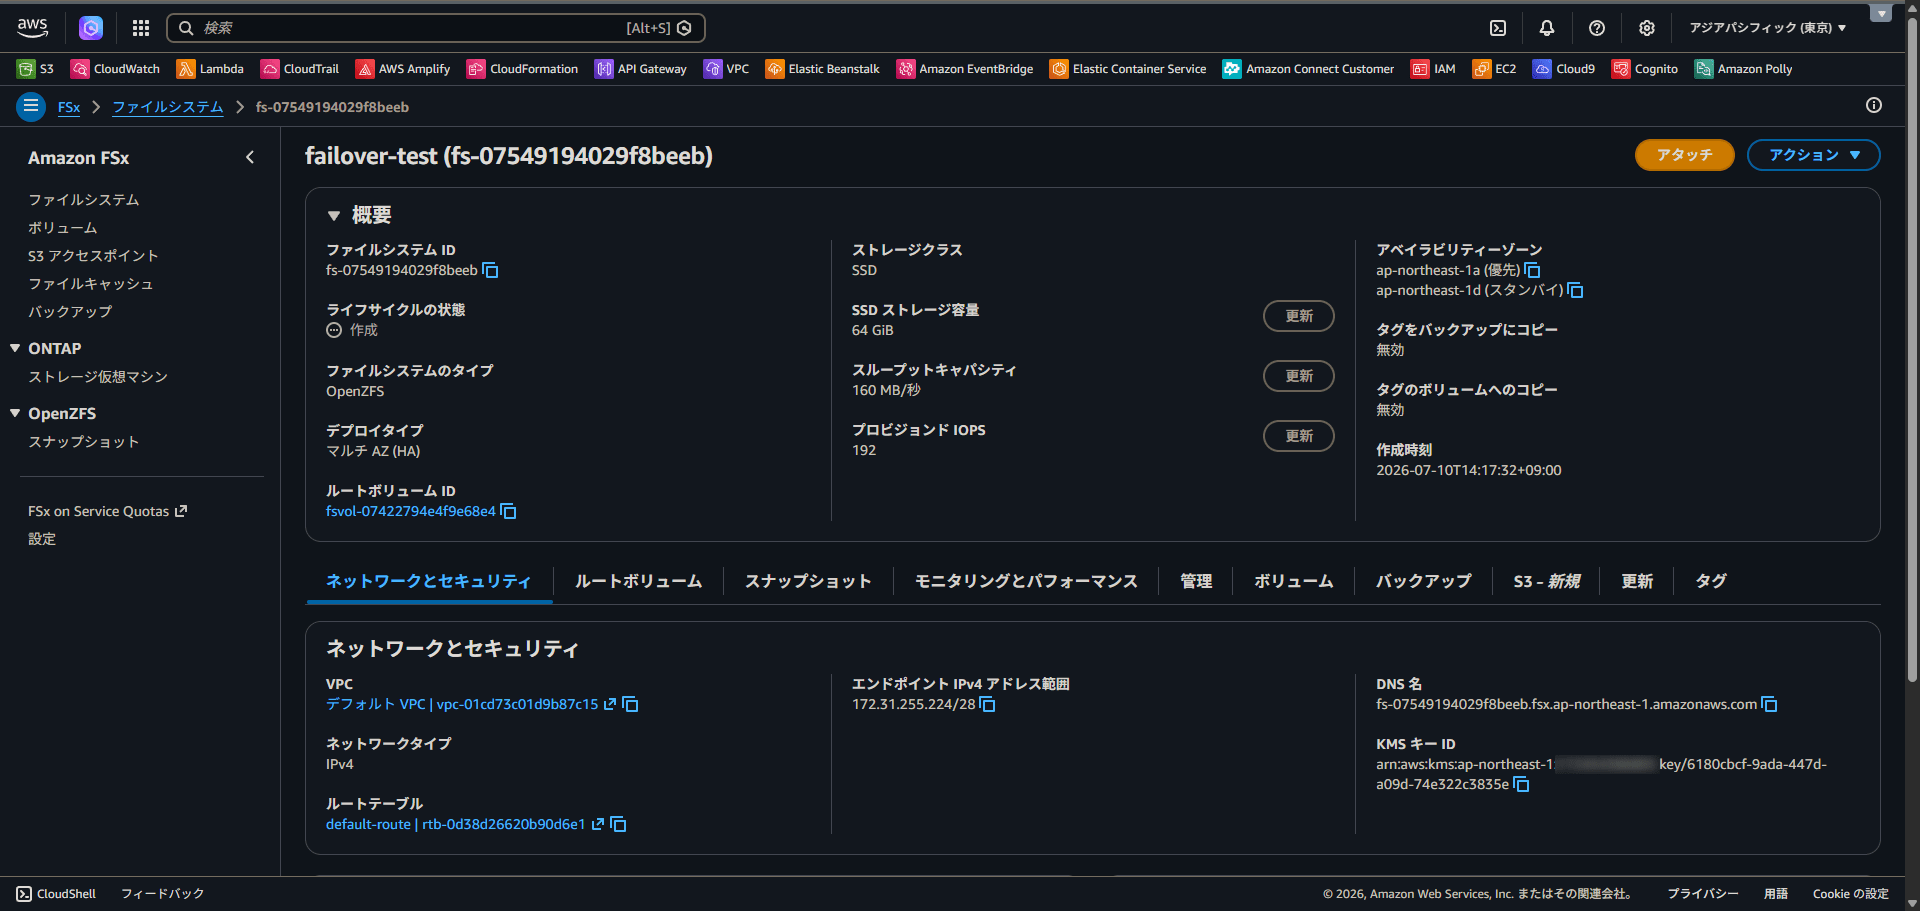Click the help question mark icon
The image size is (1920, 911).
1597,28
